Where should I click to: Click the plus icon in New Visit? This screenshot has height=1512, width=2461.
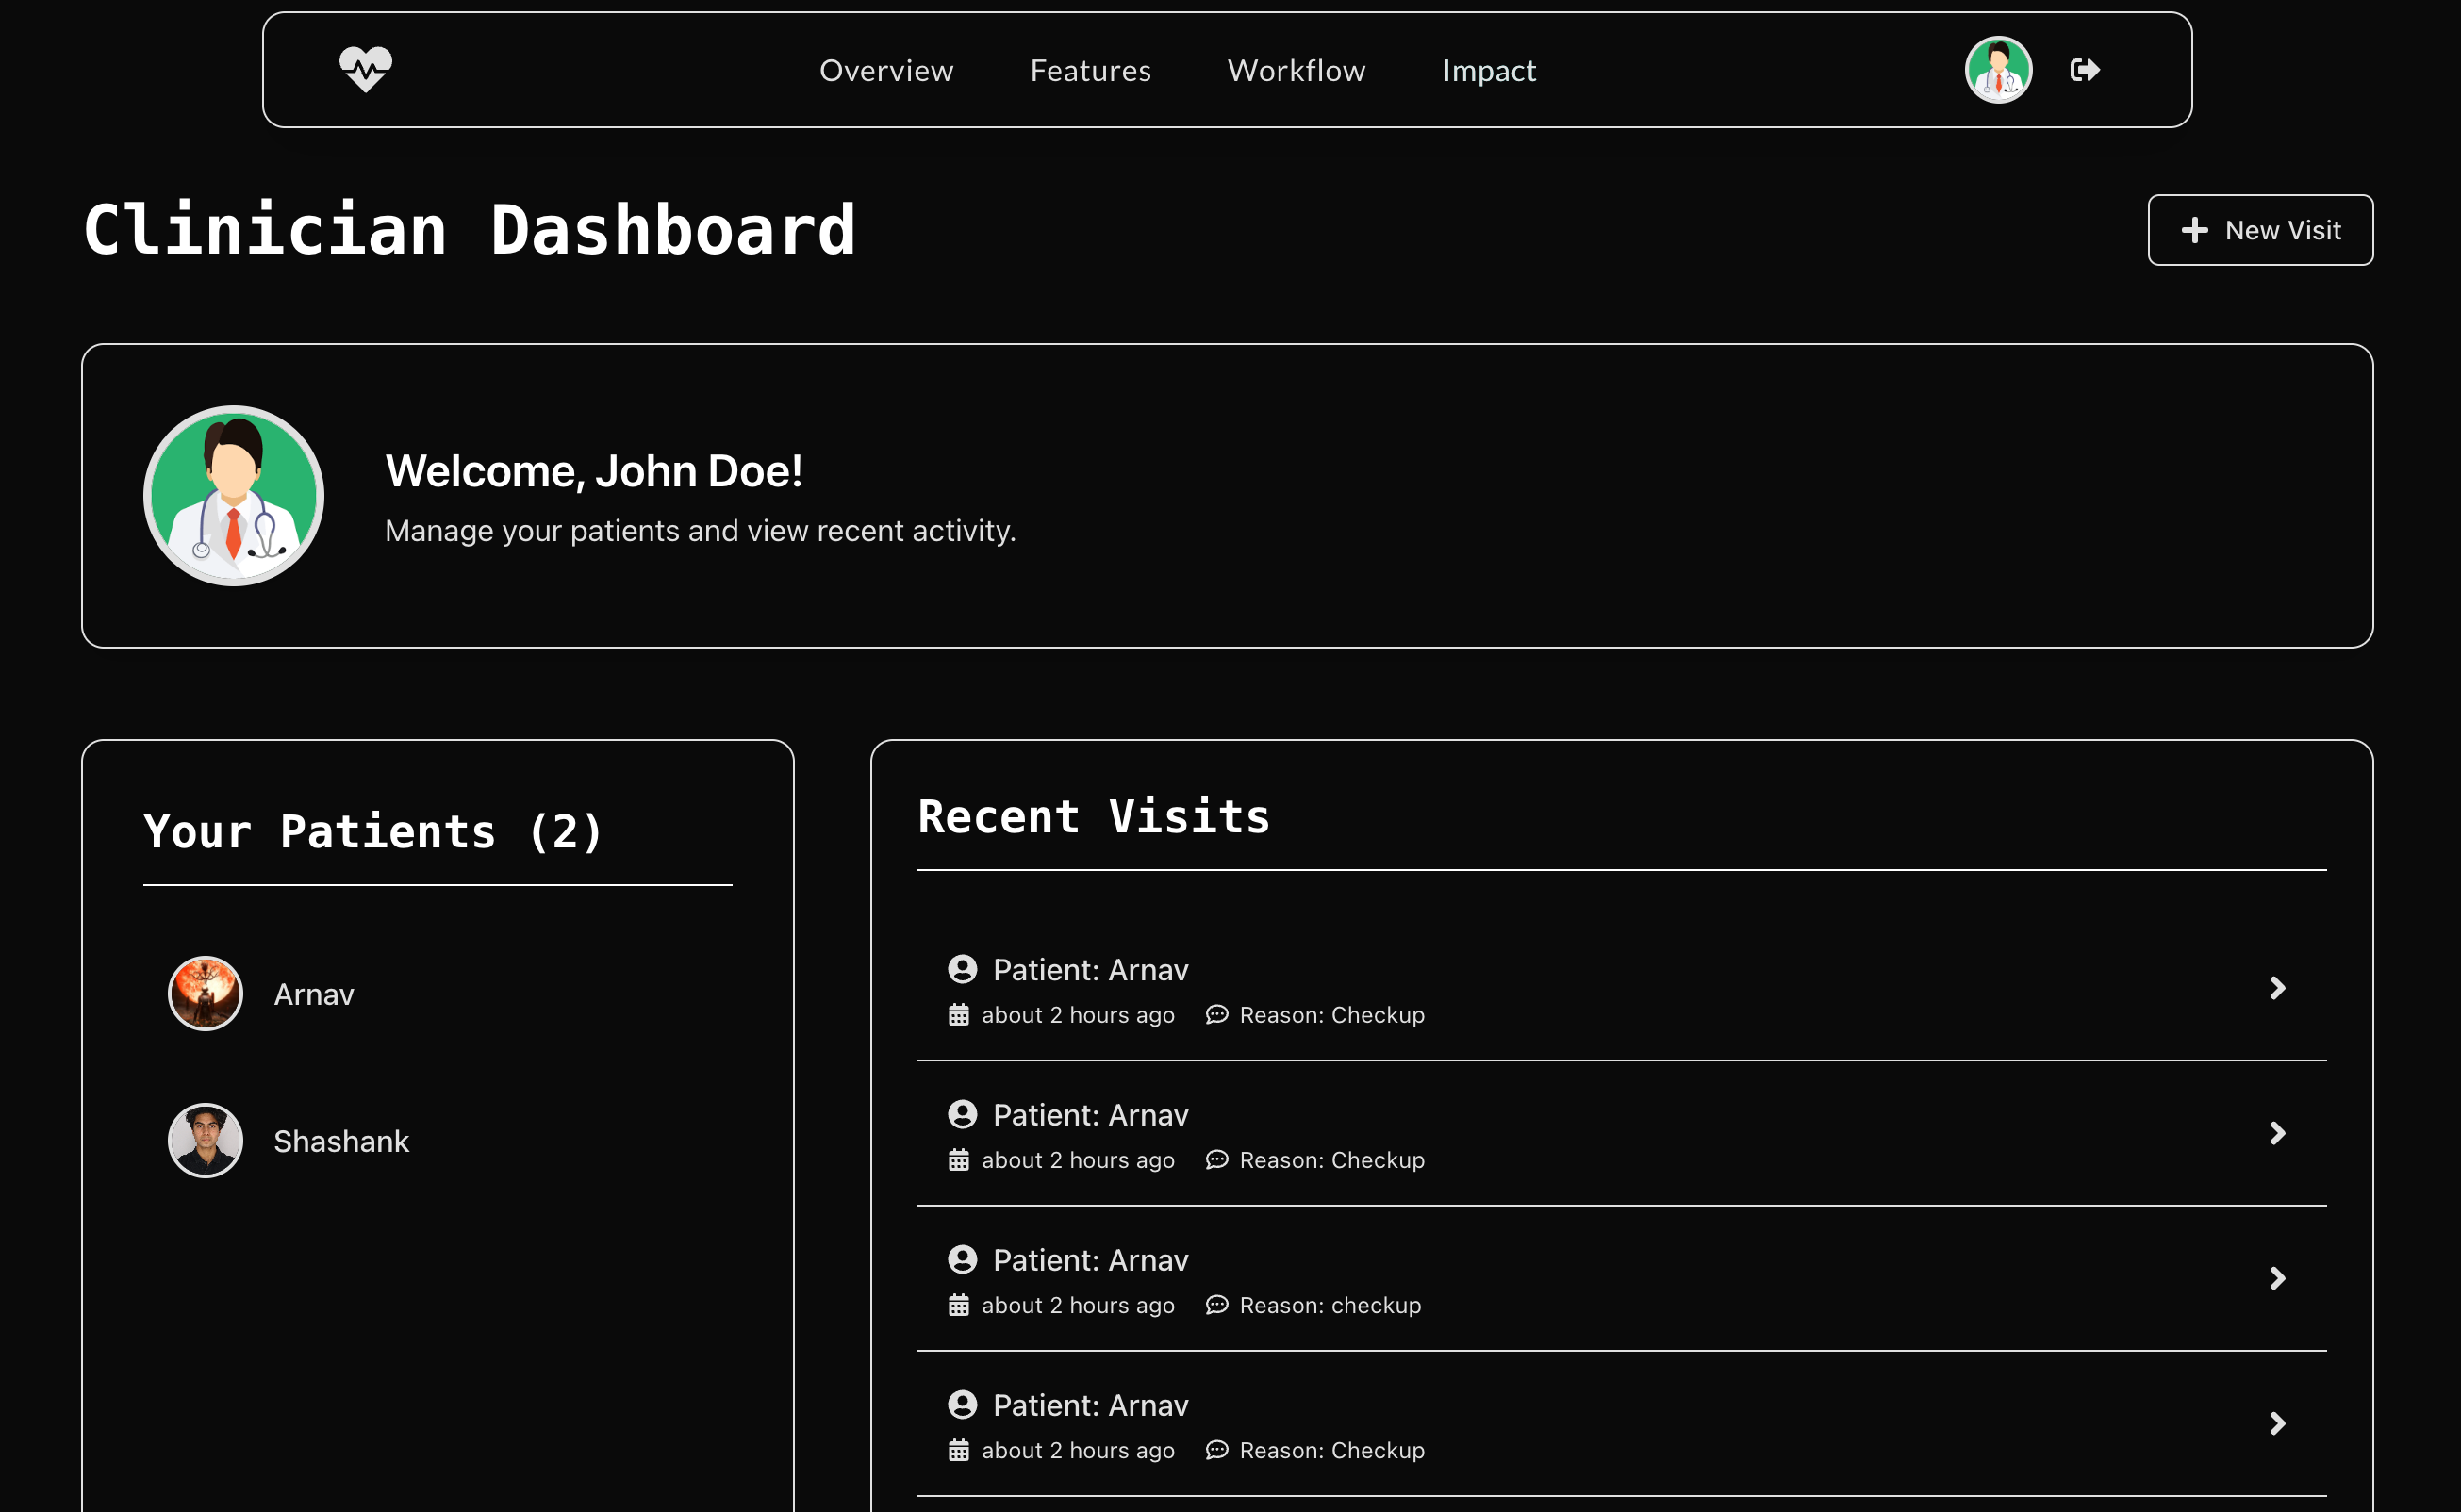pyautogui.click(x=2194, y=230)
